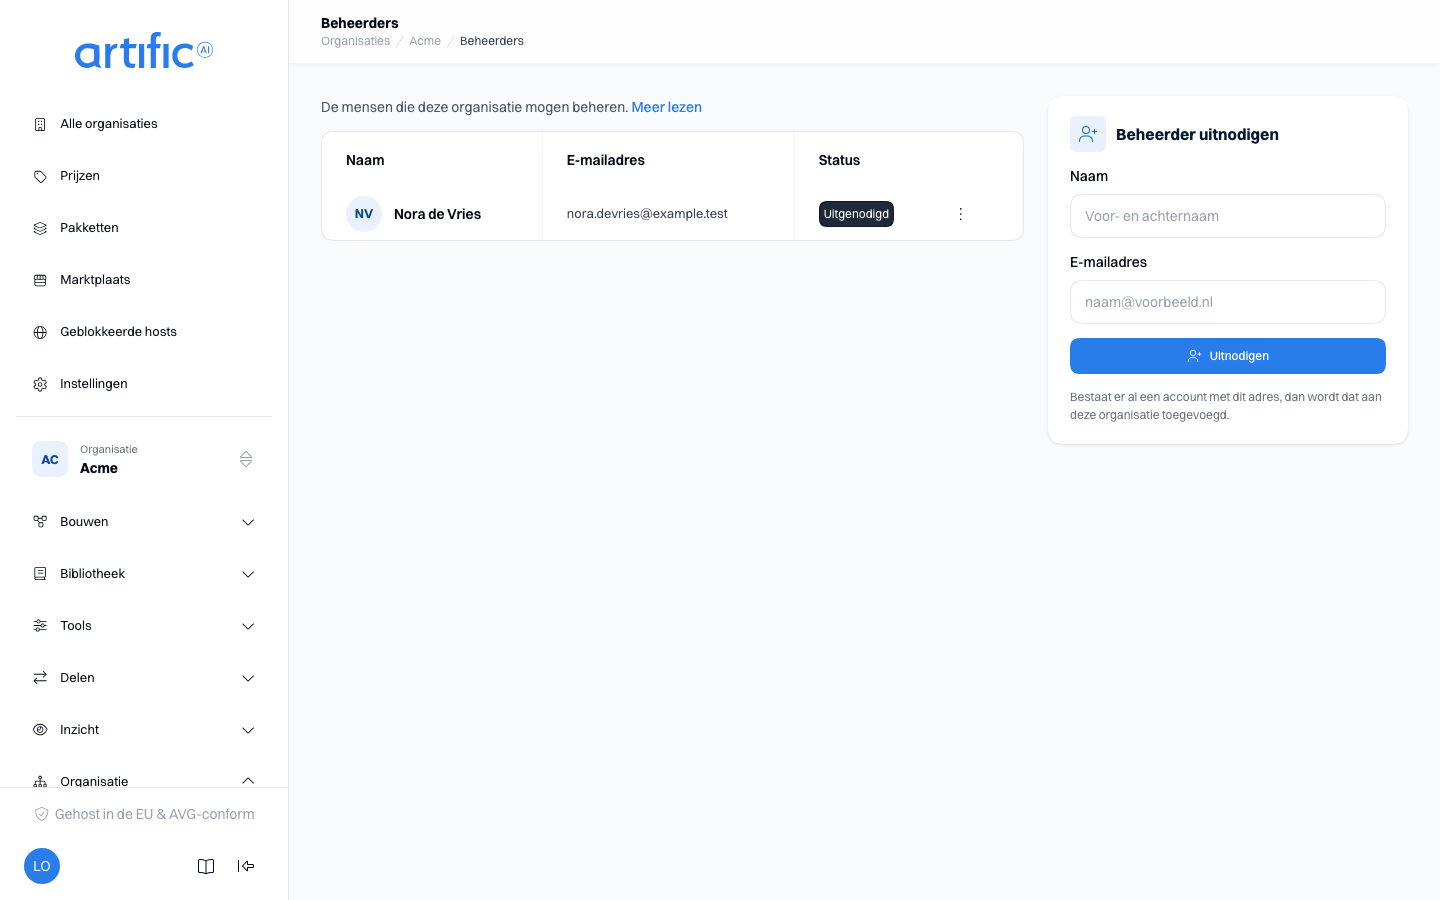Viewport: 1440px width, 900px height.
Task: Click the AC organisation avatar
Action: pyautogui.click(x=50, y=459)
